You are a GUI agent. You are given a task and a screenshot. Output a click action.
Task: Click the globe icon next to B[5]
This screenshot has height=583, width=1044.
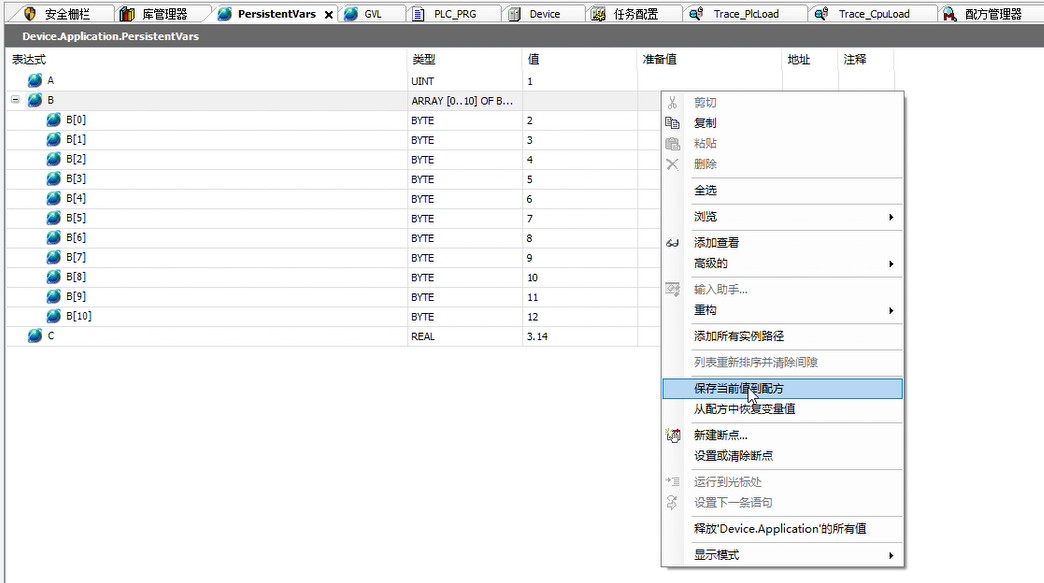tap(53, 218)
